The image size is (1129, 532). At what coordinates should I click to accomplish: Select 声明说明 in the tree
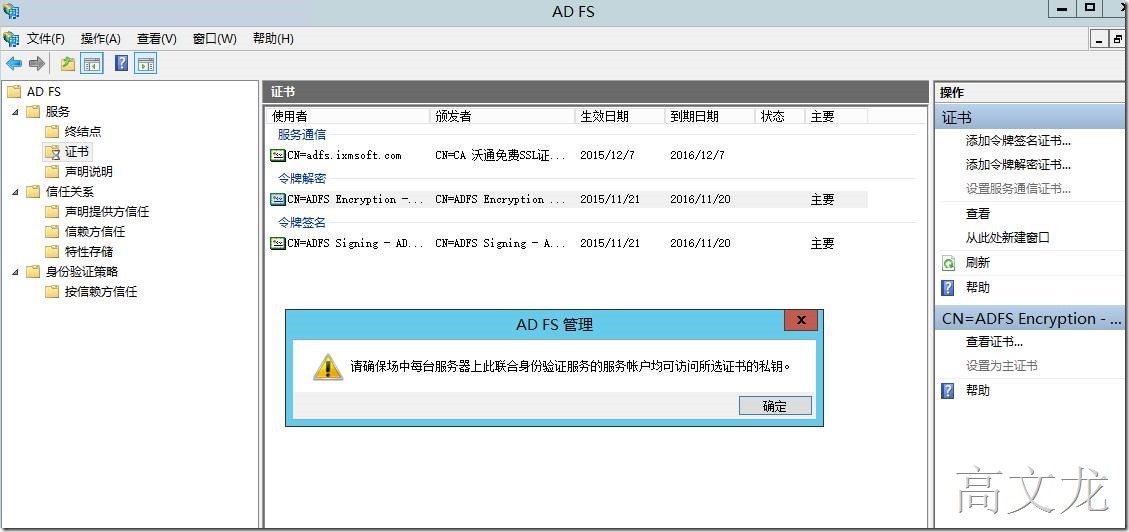pos(89,171)
